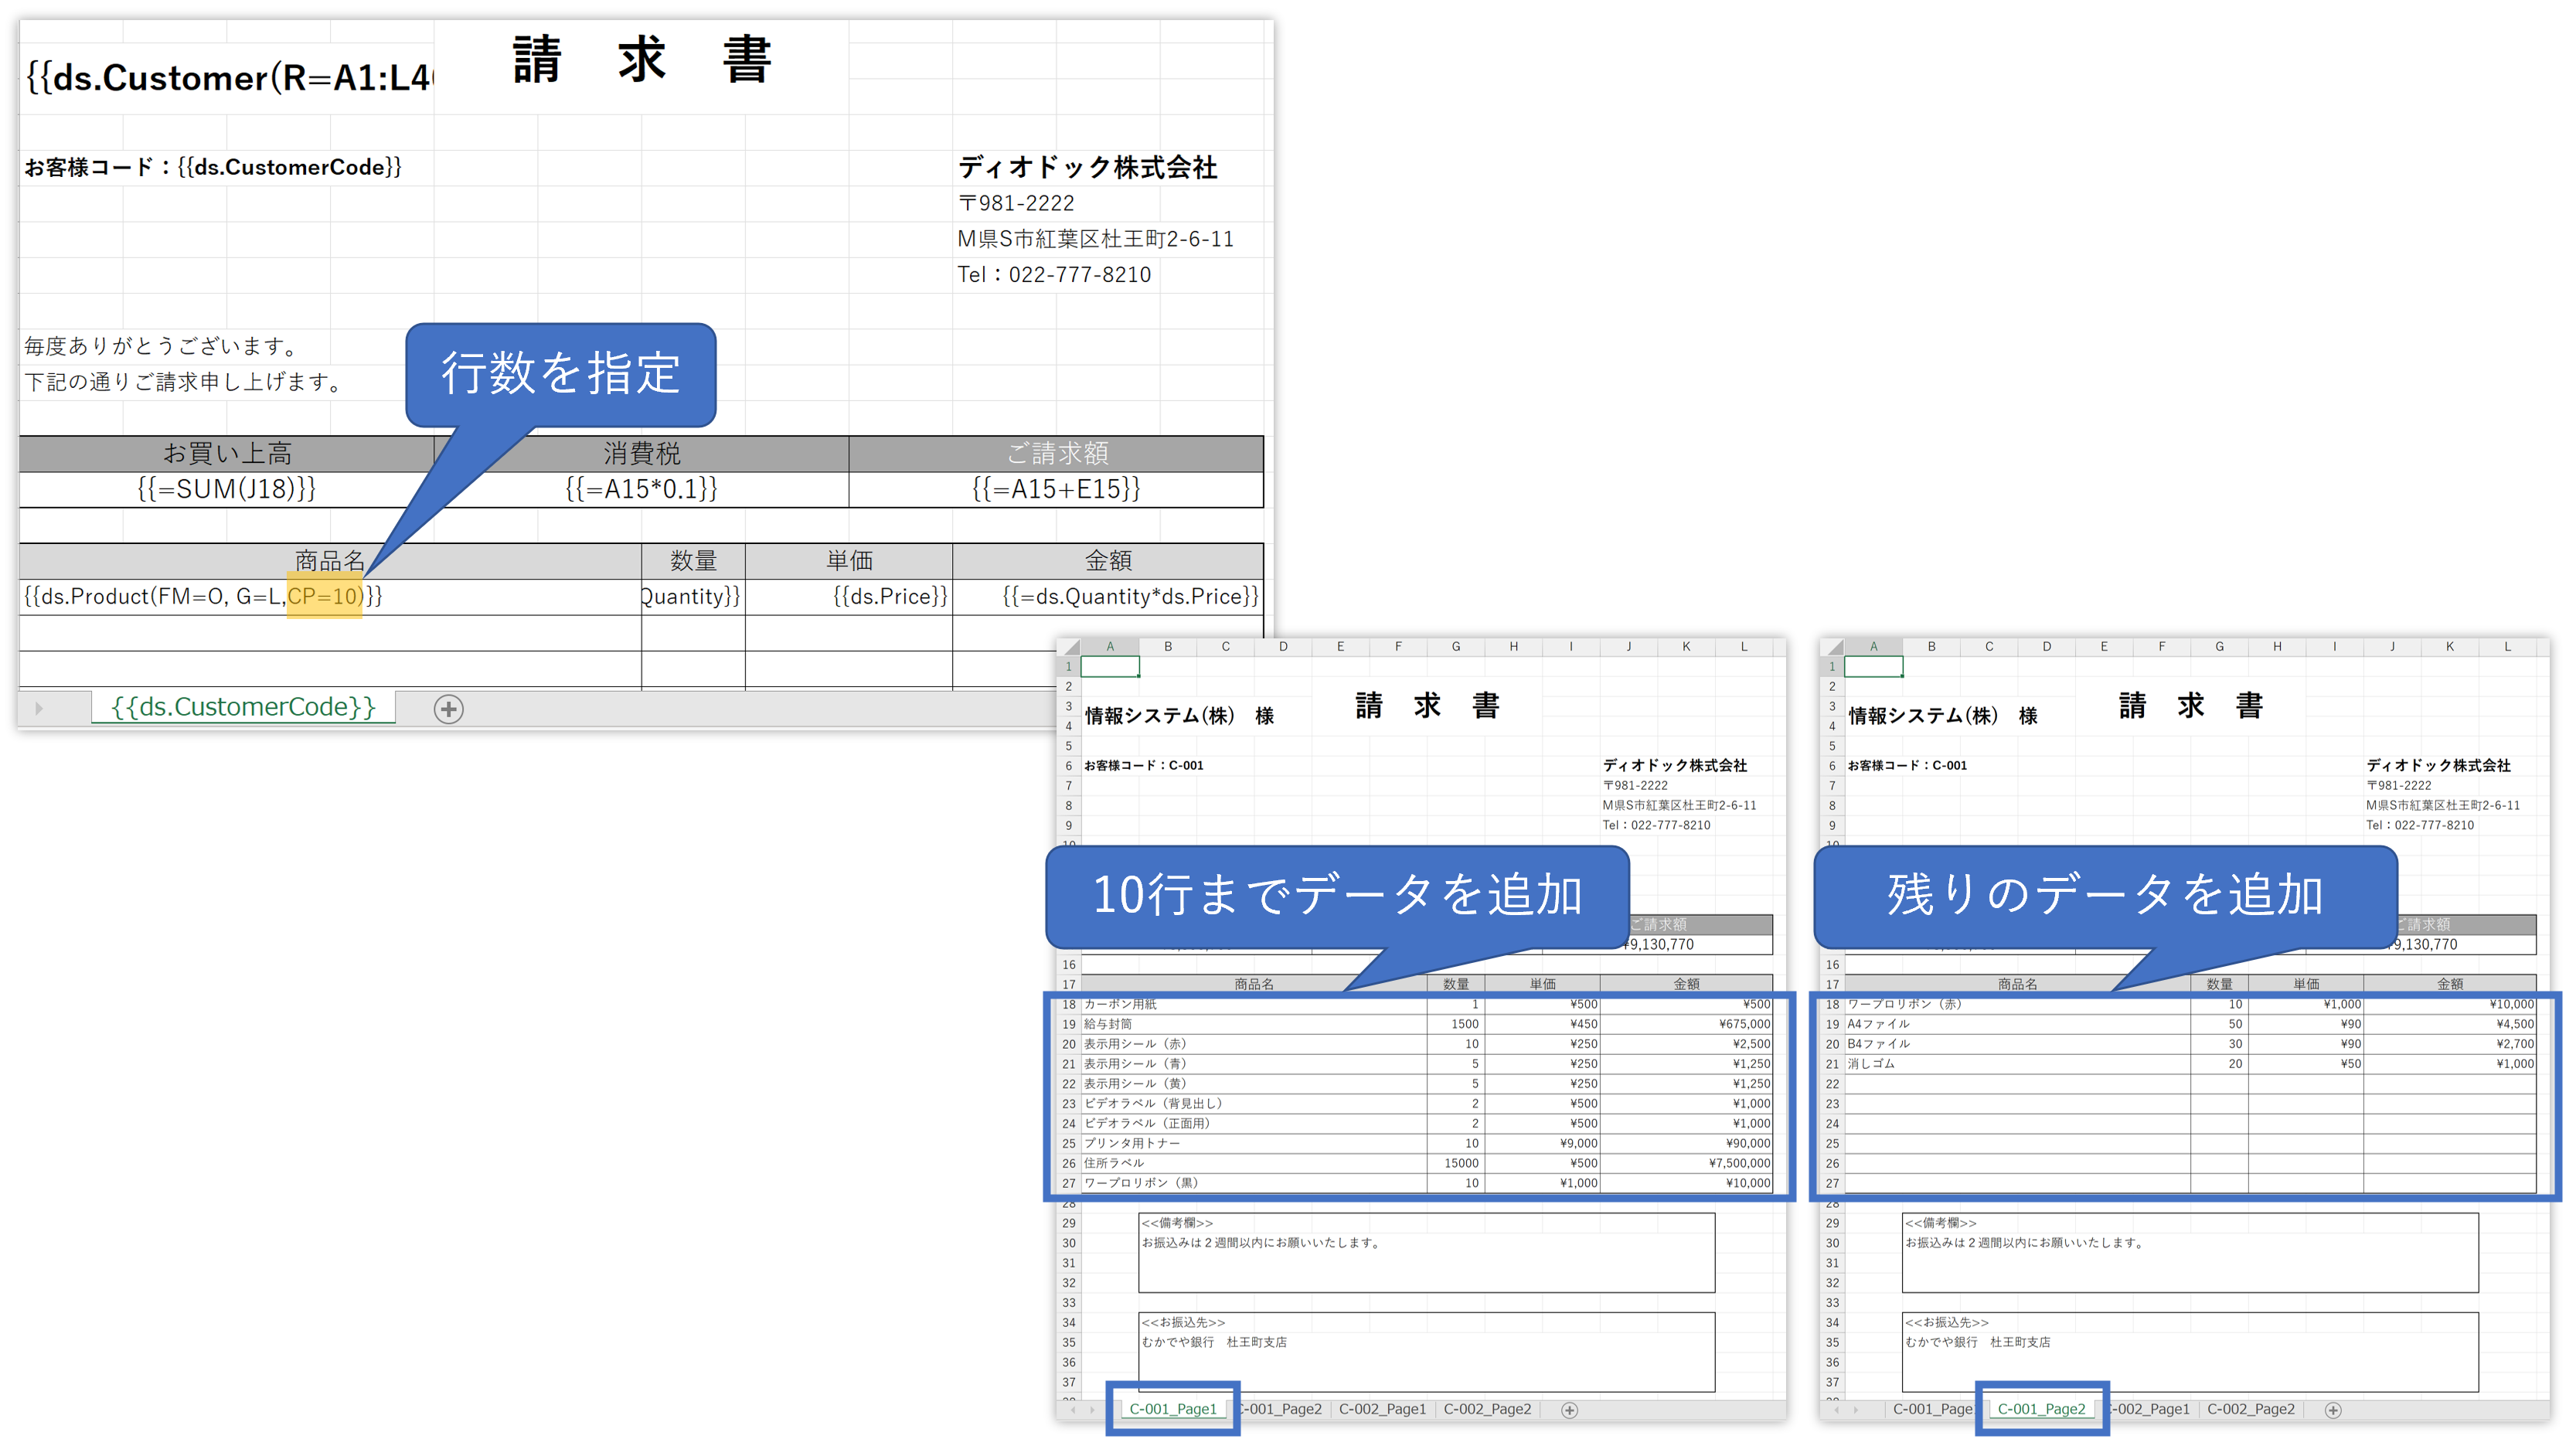The image size is (2576, 1446).
Task: Add a new sheet in the Page2 result workbook
Action: [x=2333, y=1410]
